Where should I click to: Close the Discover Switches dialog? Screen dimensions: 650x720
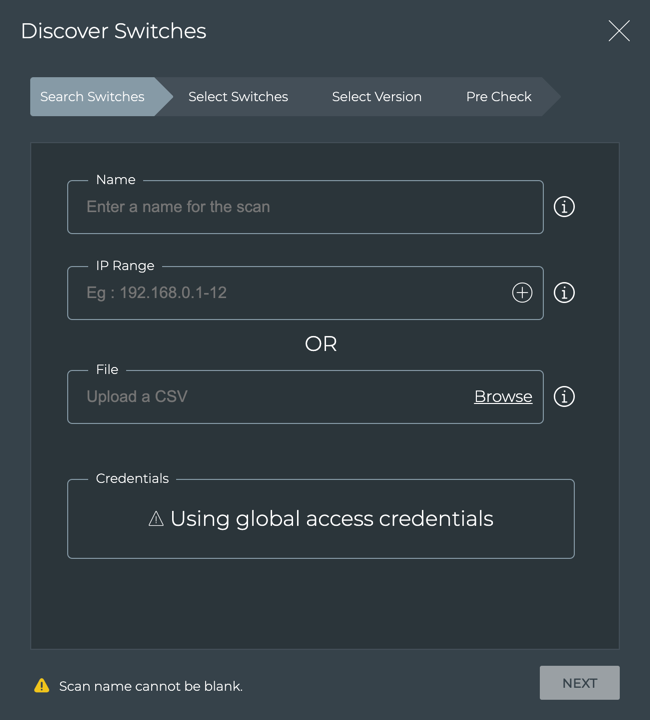pos(619,31)
